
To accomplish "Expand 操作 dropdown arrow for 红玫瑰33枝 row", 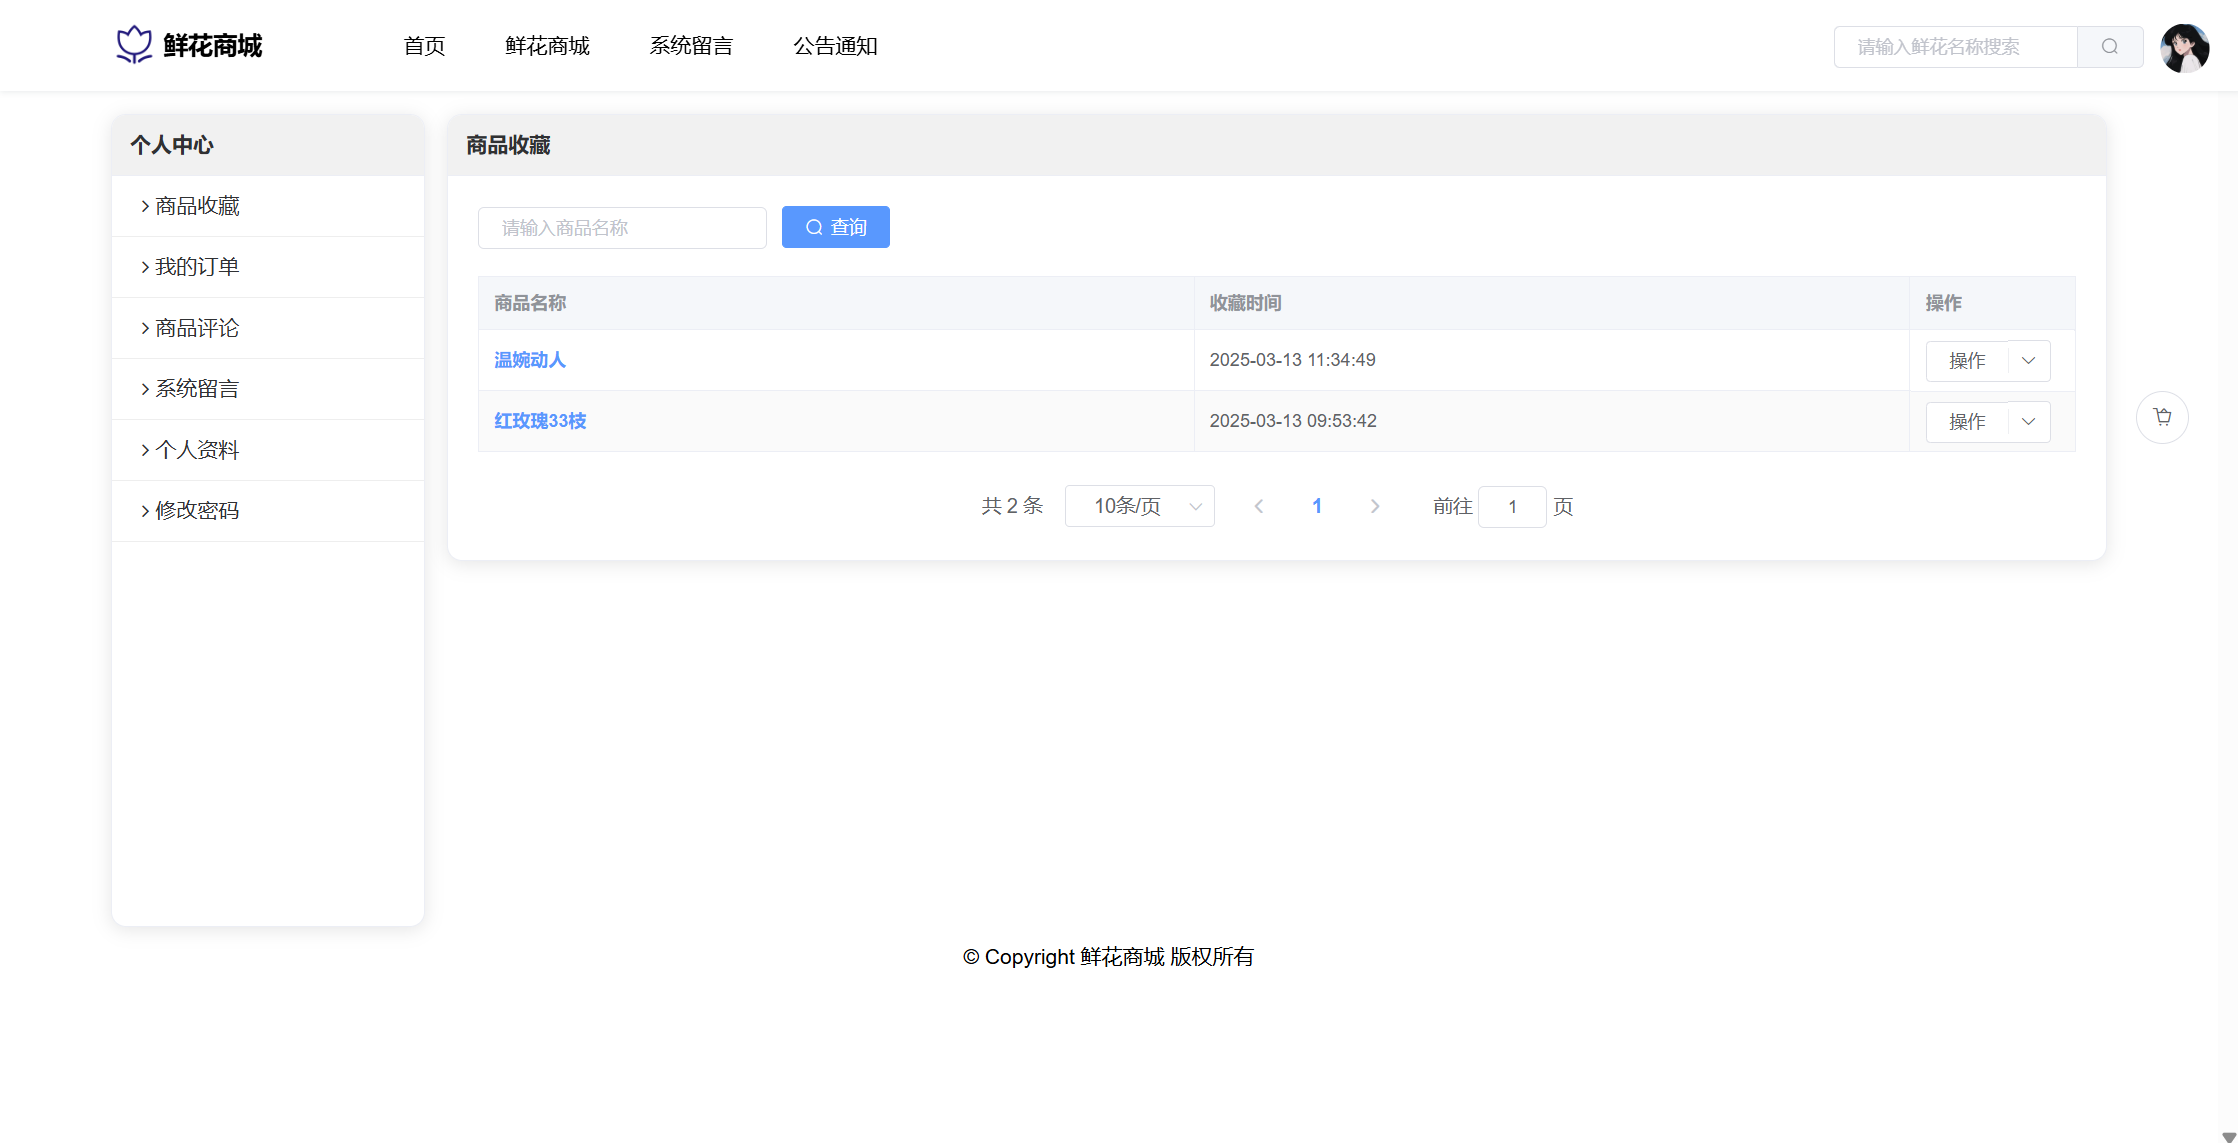I will [2028, 422].
